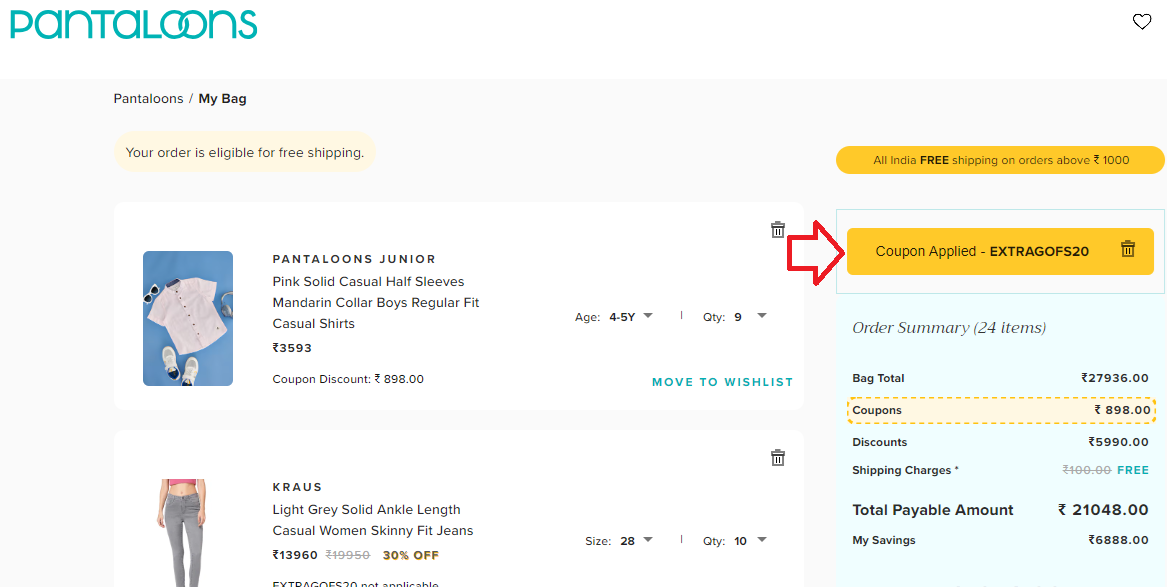The height and width of the screenshot is (587, 1167).
Task: Click the Pantaloons logo
Action: (x=133, y=24)
